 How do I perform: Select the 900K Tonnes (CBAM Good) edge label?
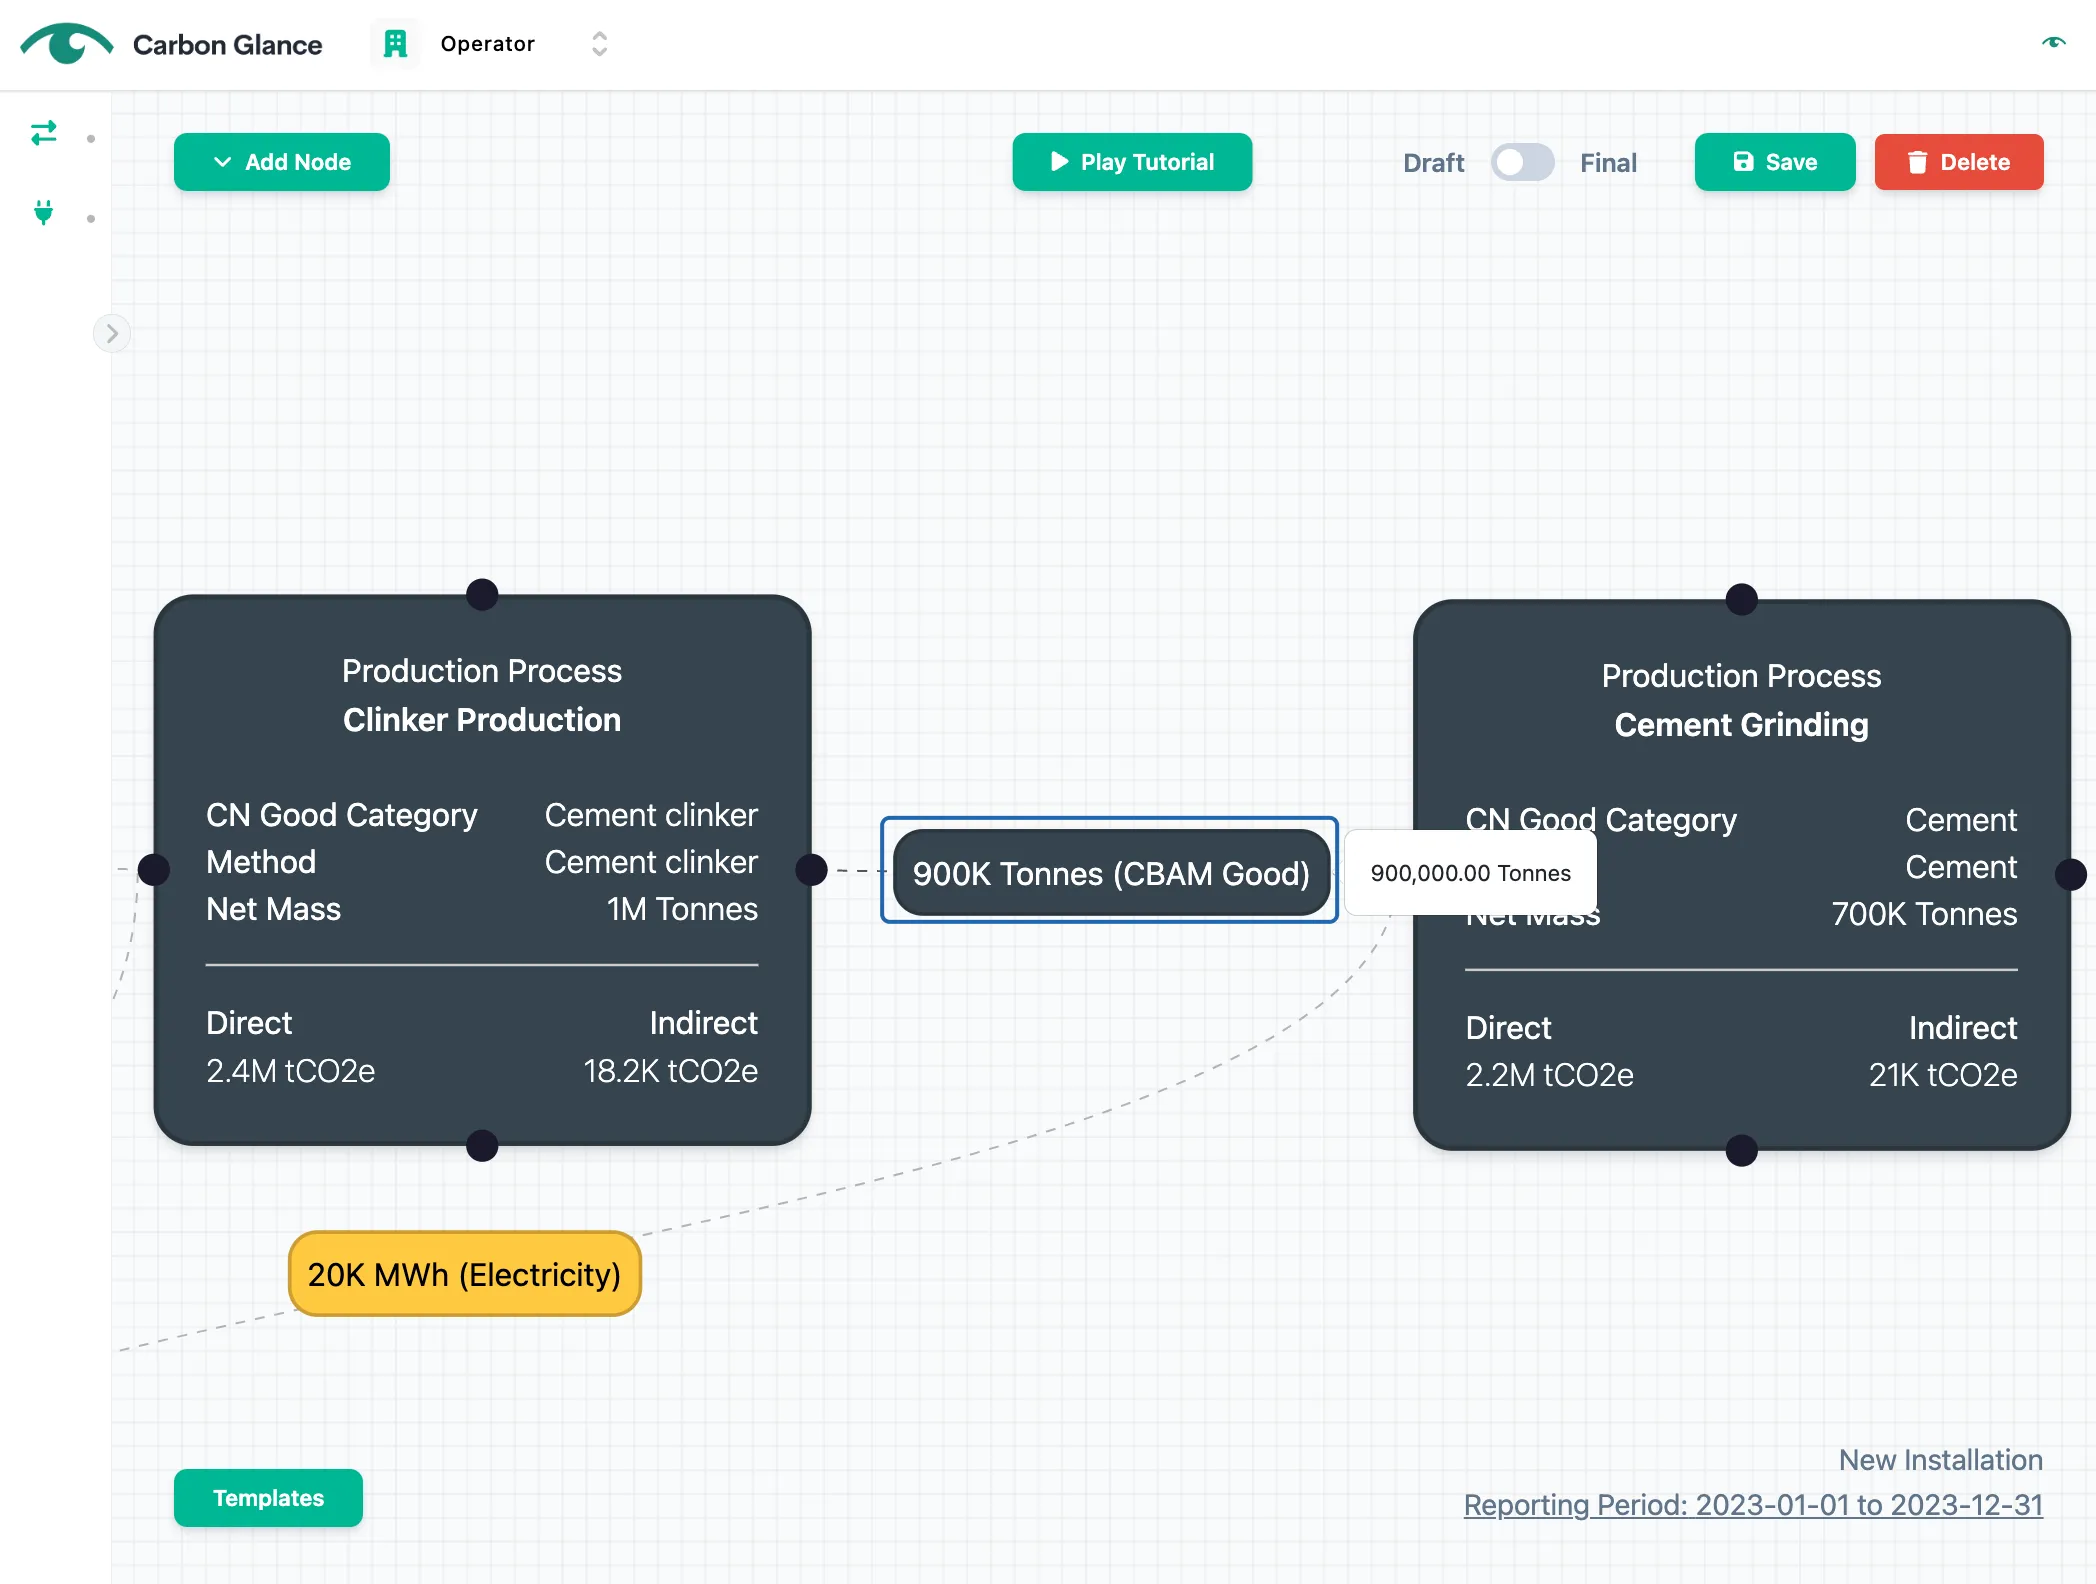pyautogui.click(x=1111, y=873)
